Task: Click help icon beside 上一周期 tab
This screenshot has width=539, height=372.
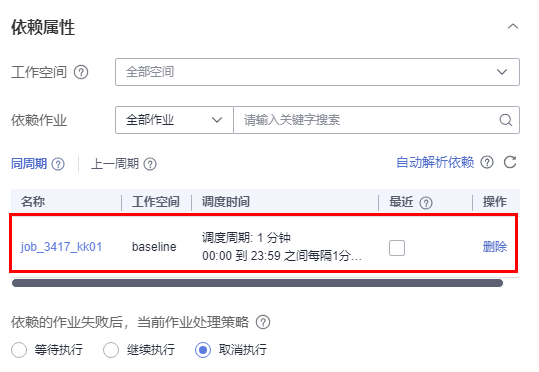Action: click(150, 164)
